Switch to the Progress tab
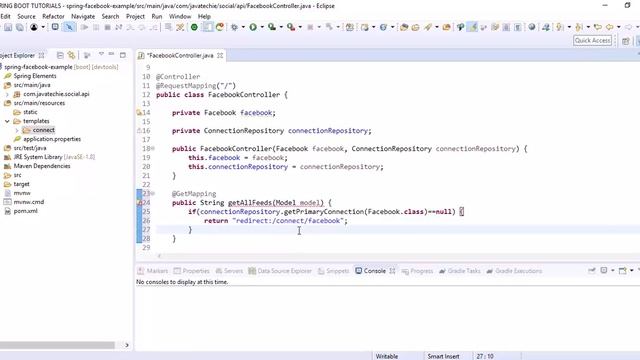 pos(417,271)
